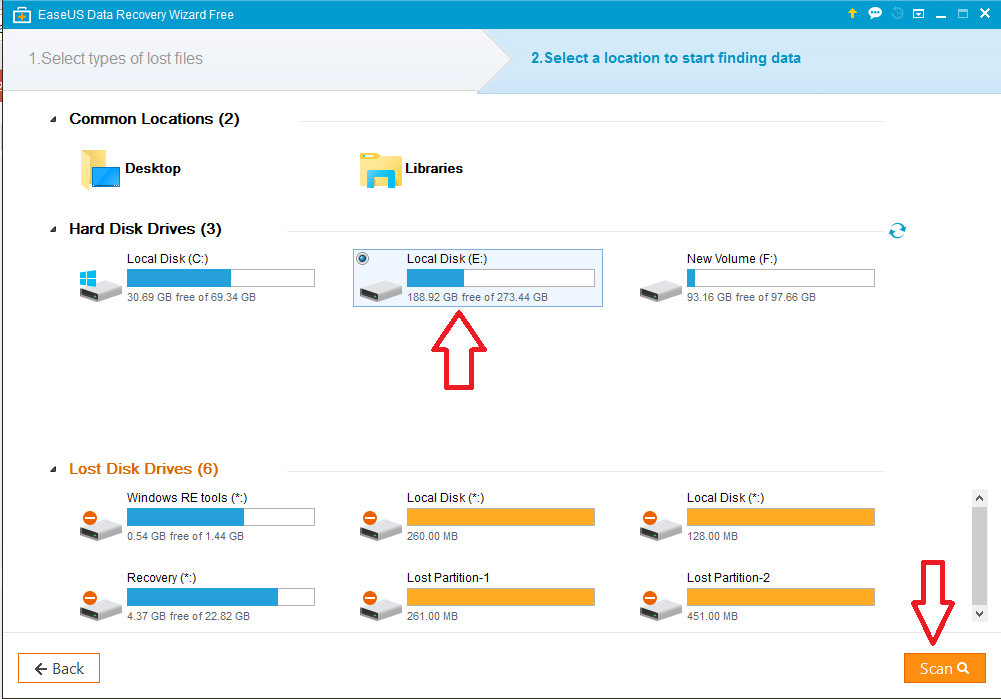Click the Recovery (*:) drive icon
Viewport: 1001px width, 699px height.
pyautogui.click(x=100, y=605)
